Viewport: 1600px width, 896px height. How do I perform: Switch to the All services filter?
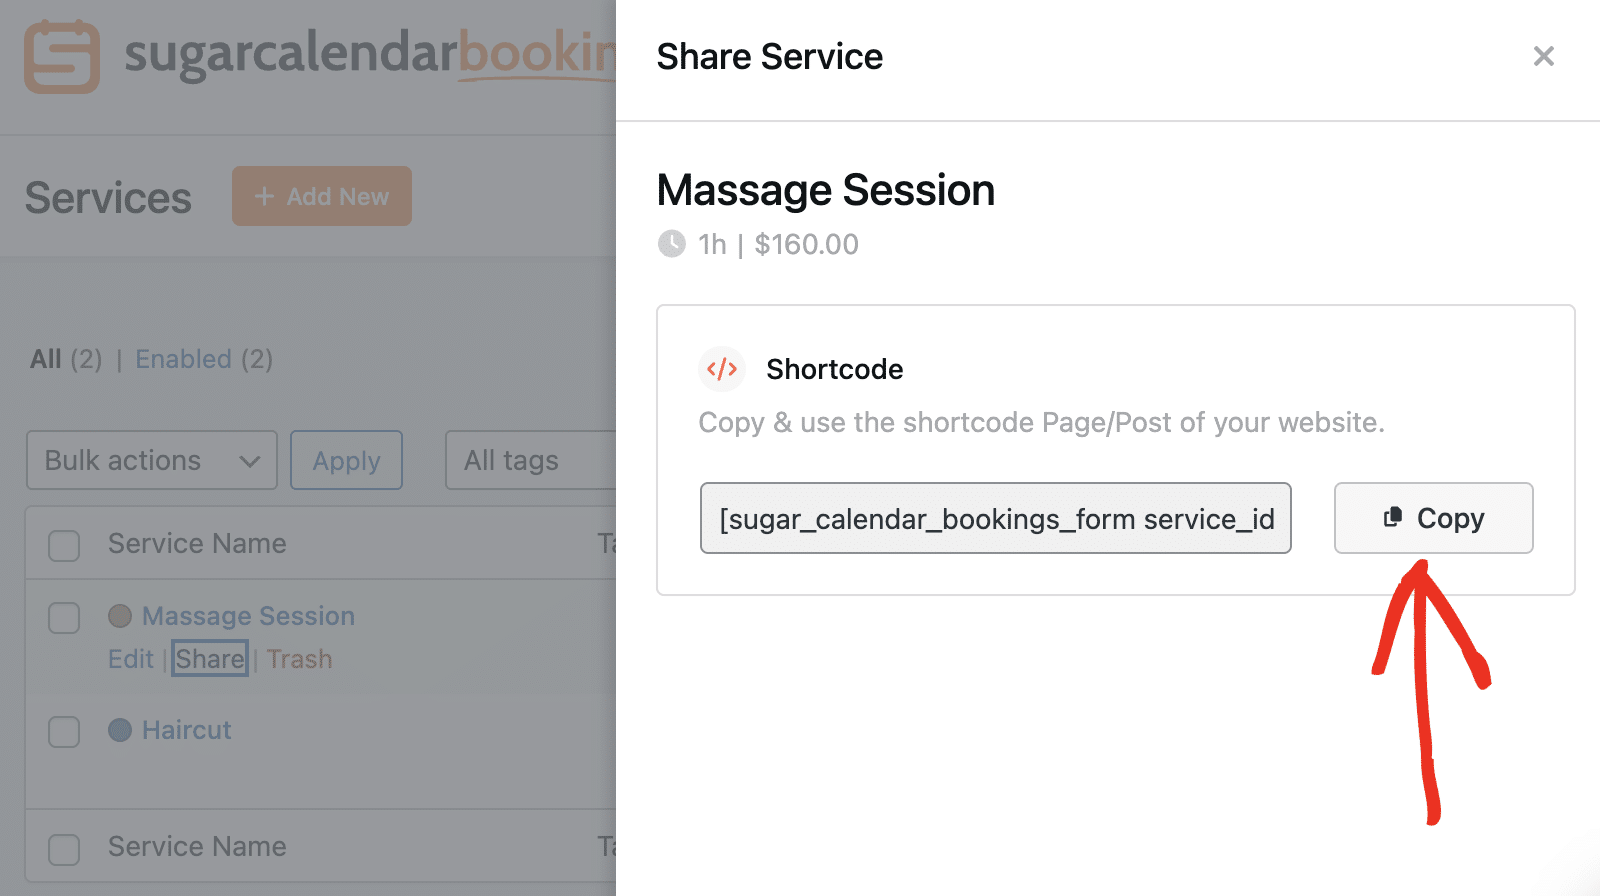(x=44, y=359)
